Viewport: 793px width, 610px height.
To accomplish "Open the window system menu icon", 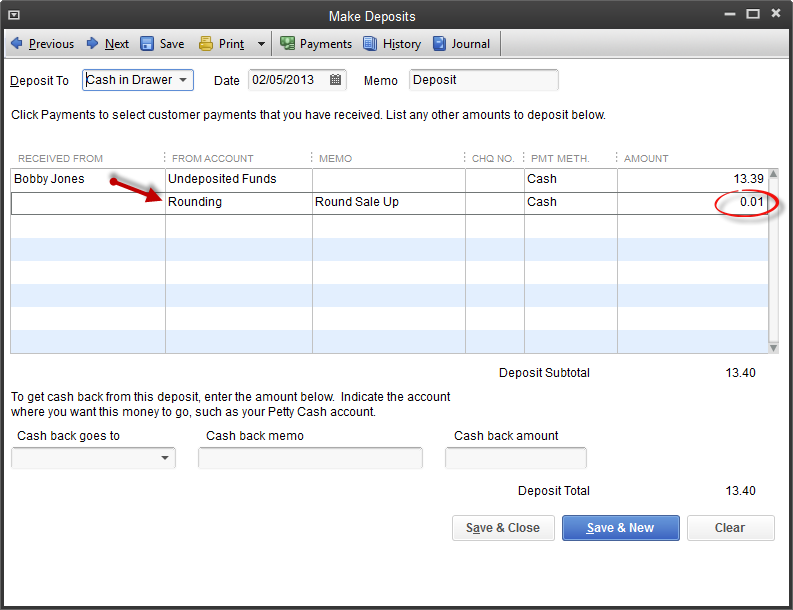I will [x=14, y=15].
